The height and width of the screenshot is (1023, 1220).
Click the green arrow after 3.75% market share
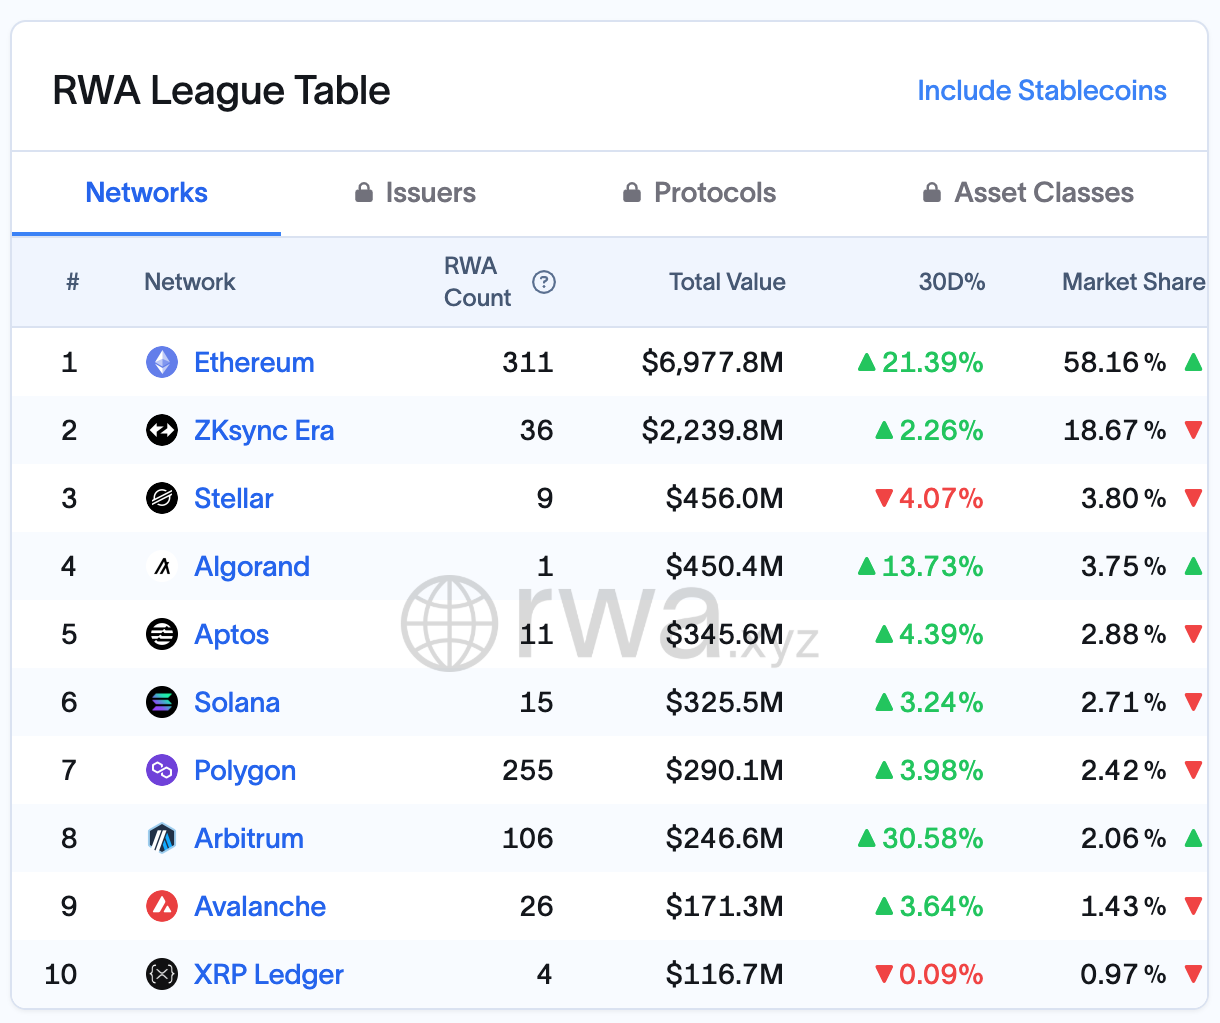[1193, 566]
